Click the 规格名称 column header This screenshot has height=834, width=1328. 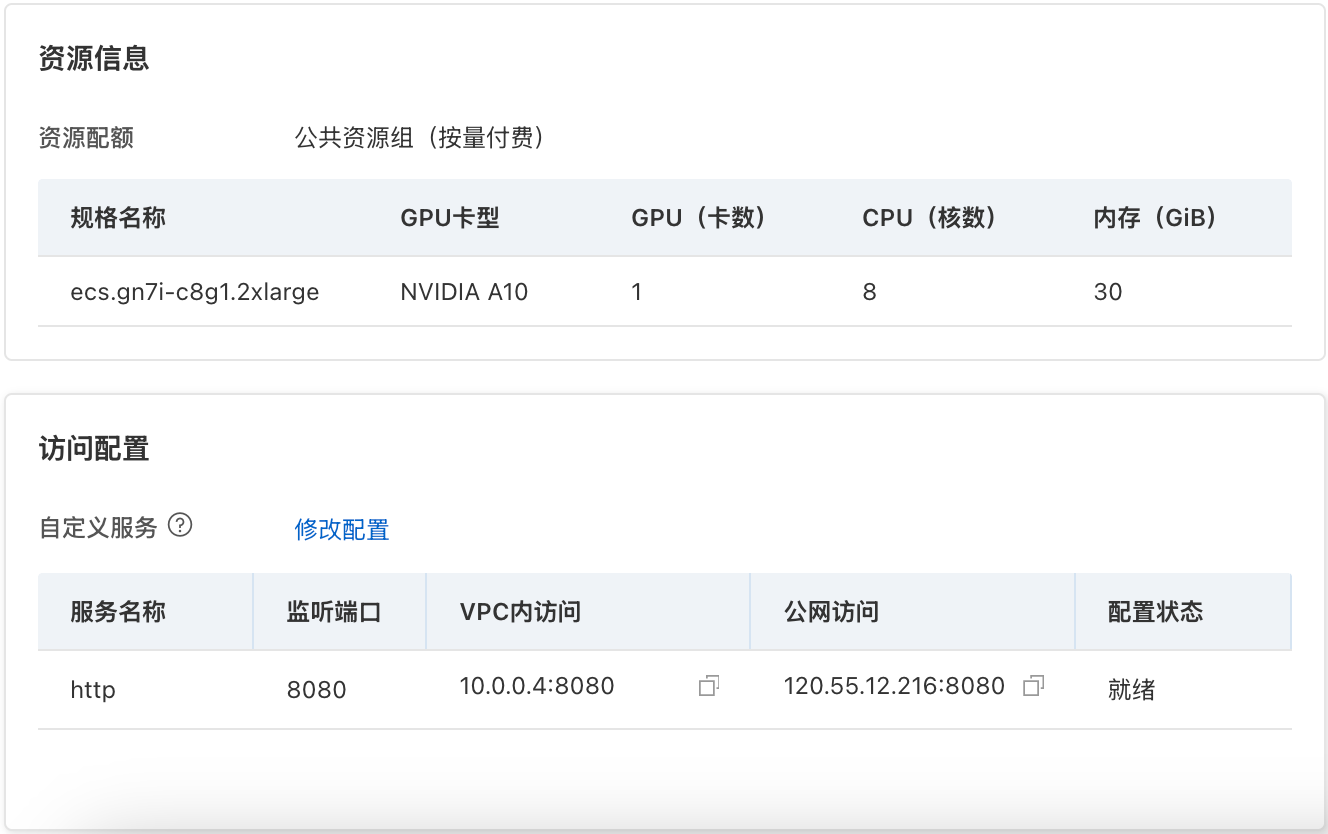click(118, 218)
